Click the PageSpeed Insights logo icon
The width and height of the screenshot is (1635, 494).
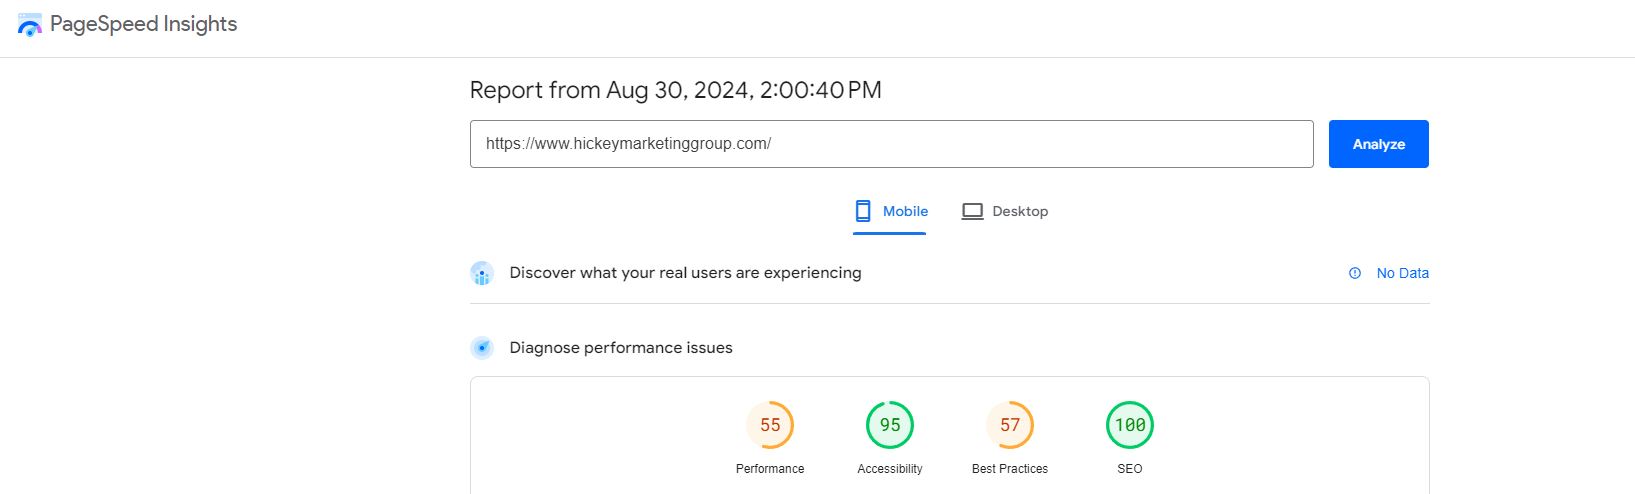click(x=30, y=25)
